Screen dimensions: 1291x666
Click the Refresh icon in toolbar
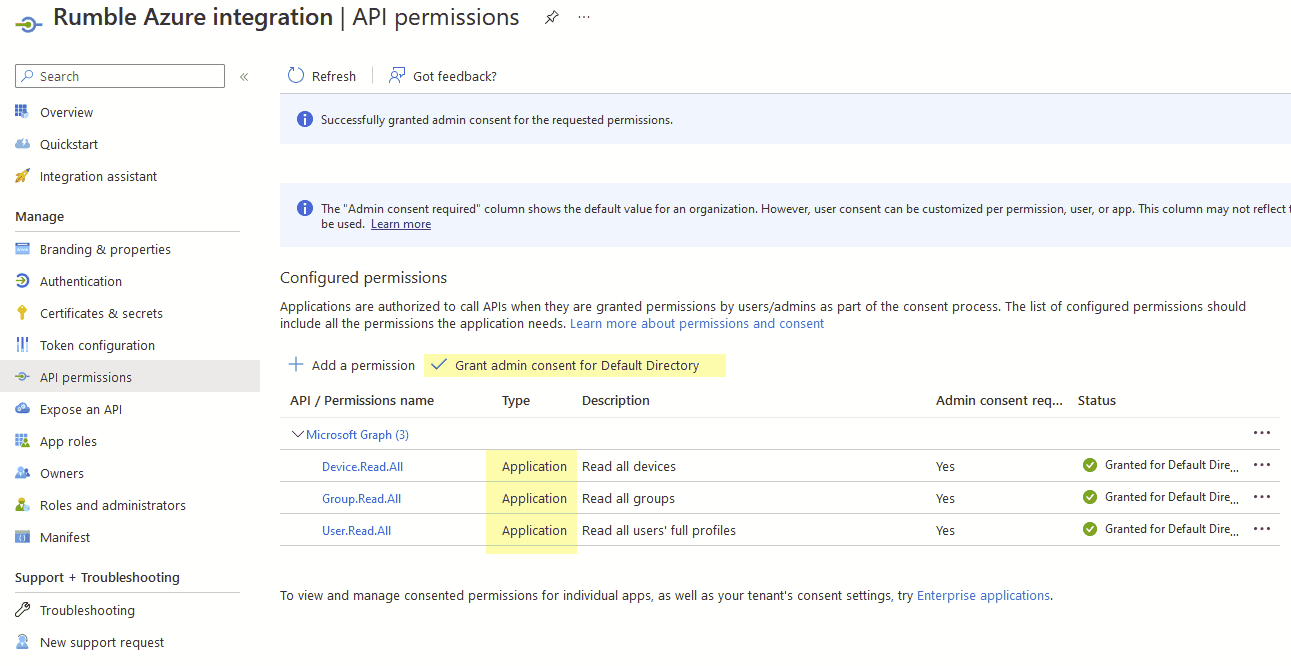coord(295,76)
